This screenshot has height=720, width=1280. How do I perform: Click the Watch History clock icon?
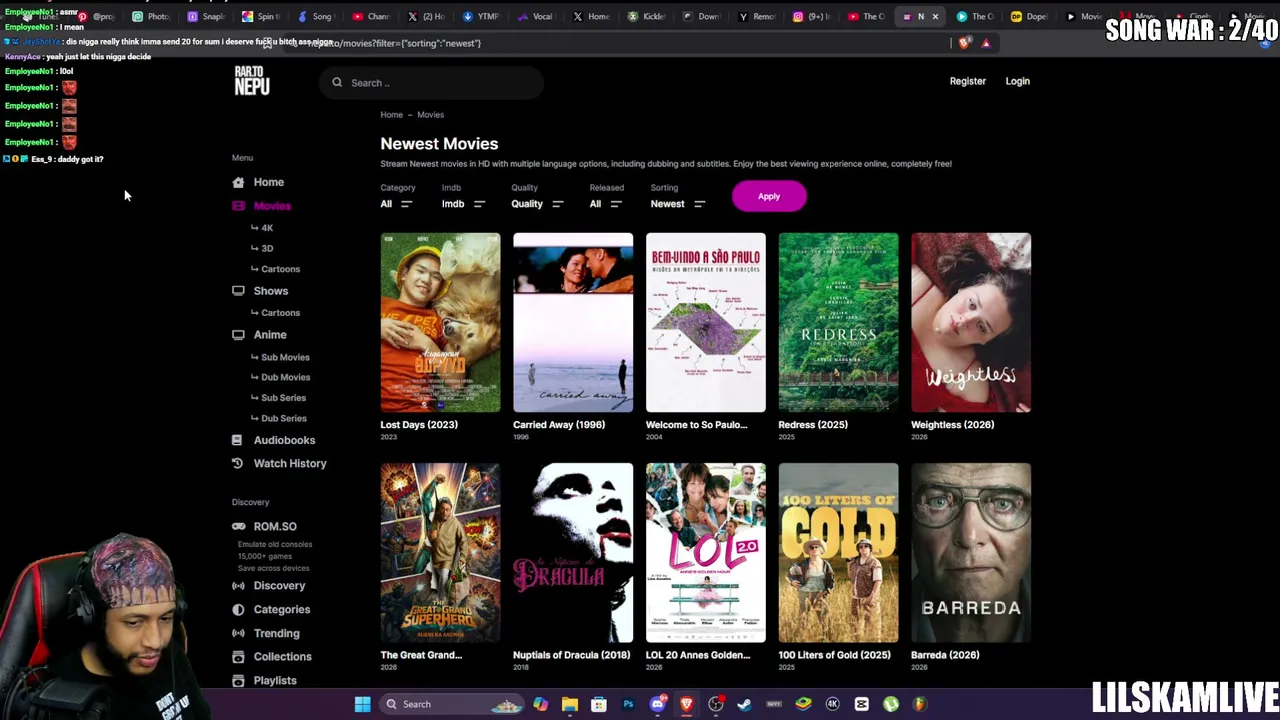tap(237, 463)
